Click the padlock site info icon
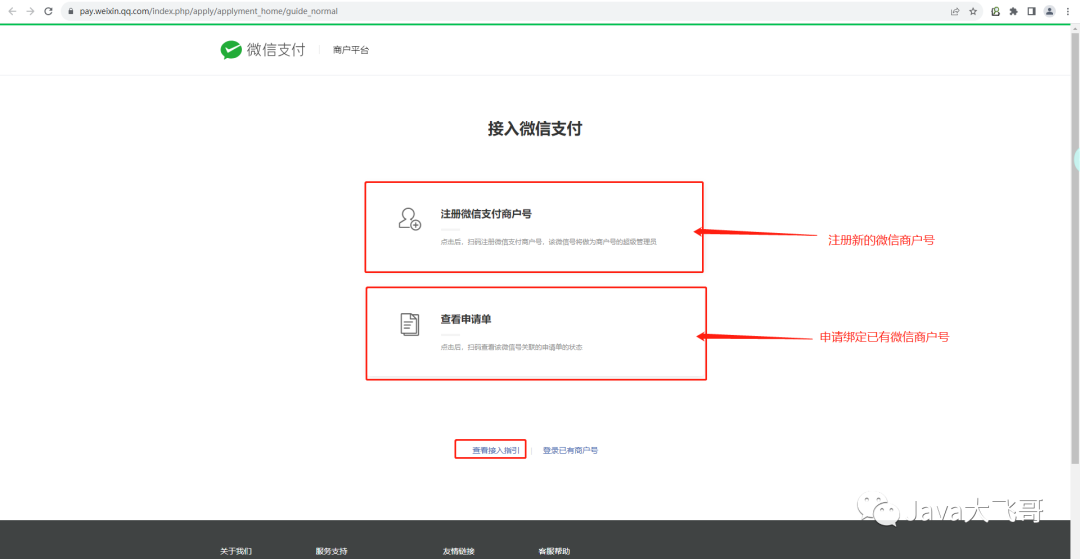 pos(70,12)
